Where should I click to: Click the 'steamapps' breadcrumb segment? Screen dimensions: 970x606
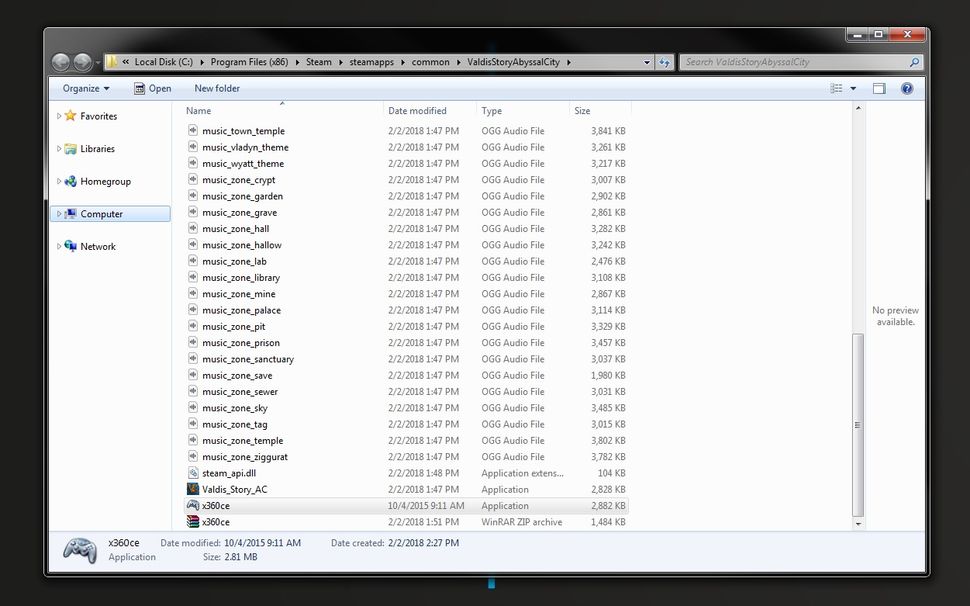tap(371, 62)
